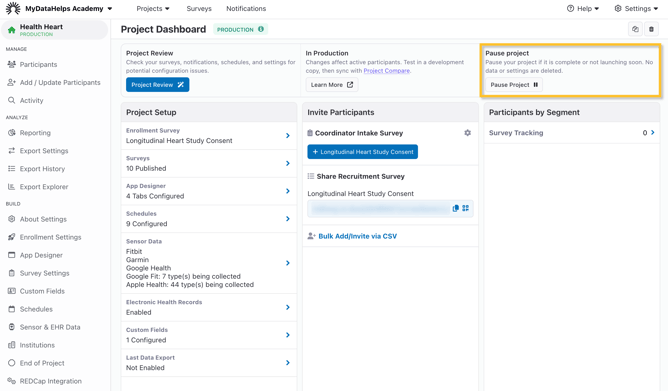Open Bulk Add/Invite via CSV link
This screenshot has width=668, height=391.
coord(357,236)
